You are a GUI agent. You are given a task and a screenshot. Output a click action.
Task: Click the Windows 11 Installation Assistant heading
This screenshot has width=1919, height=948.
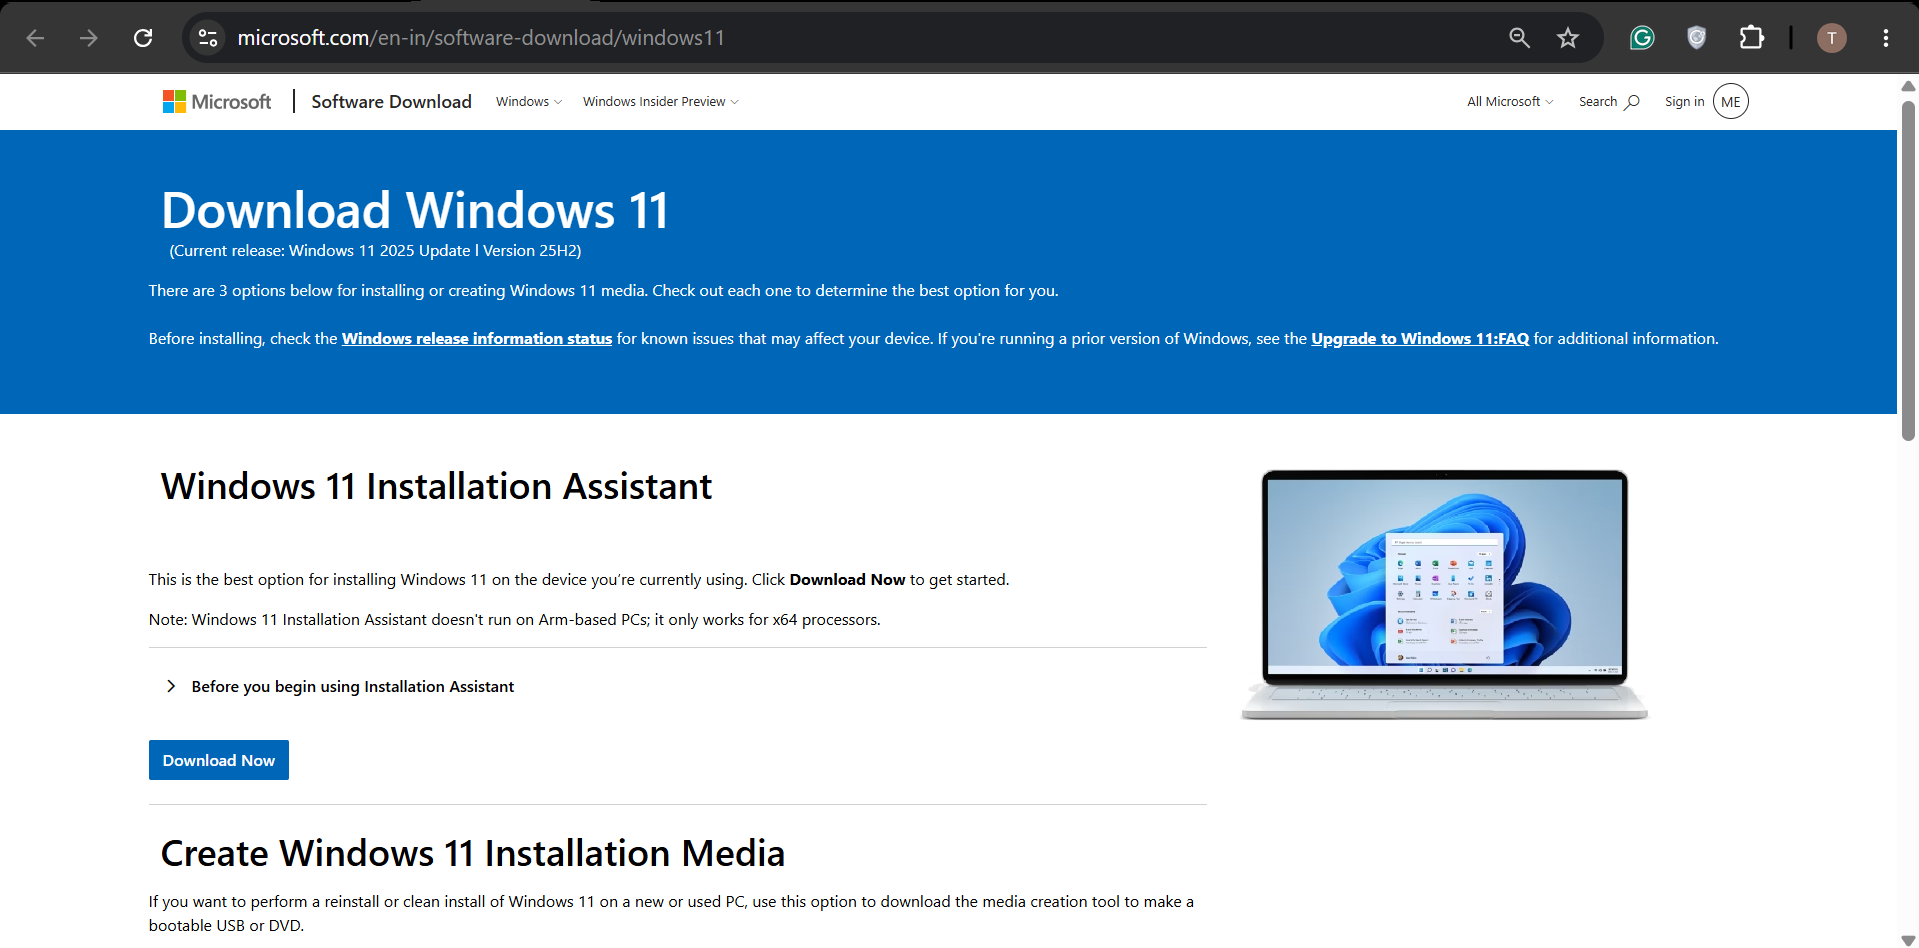click(436, 486)
